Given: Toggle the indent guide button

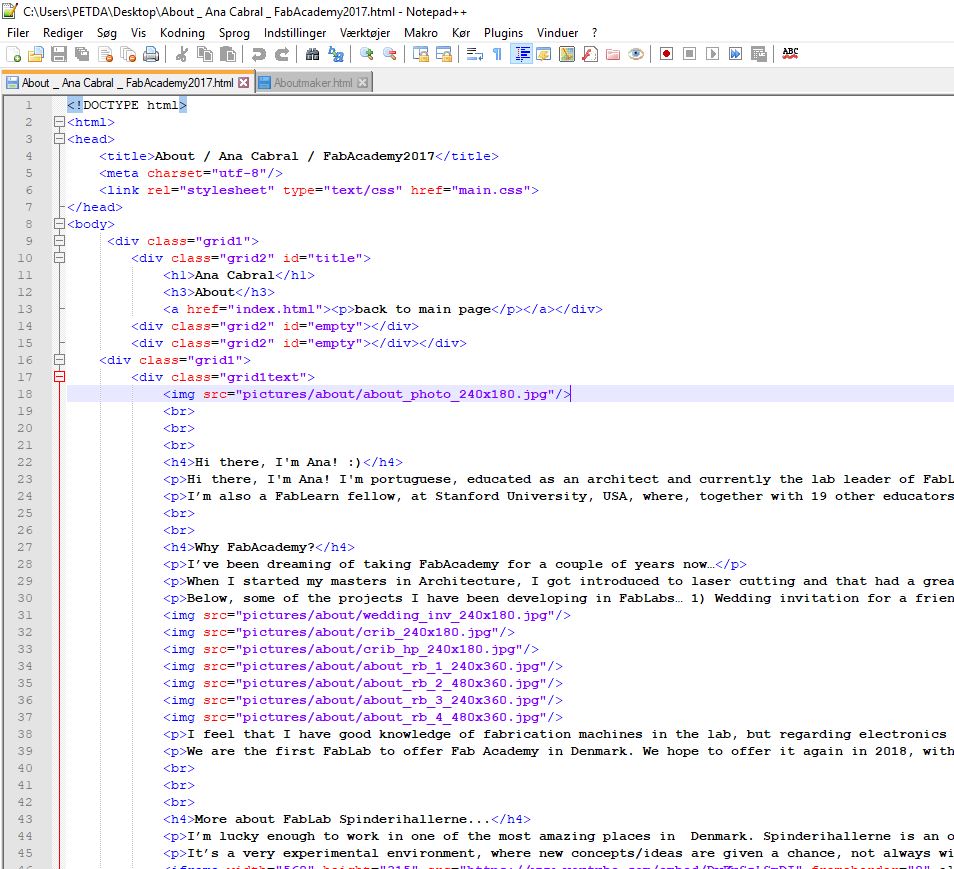Looking at the screenshot, I should coord(521,54).
